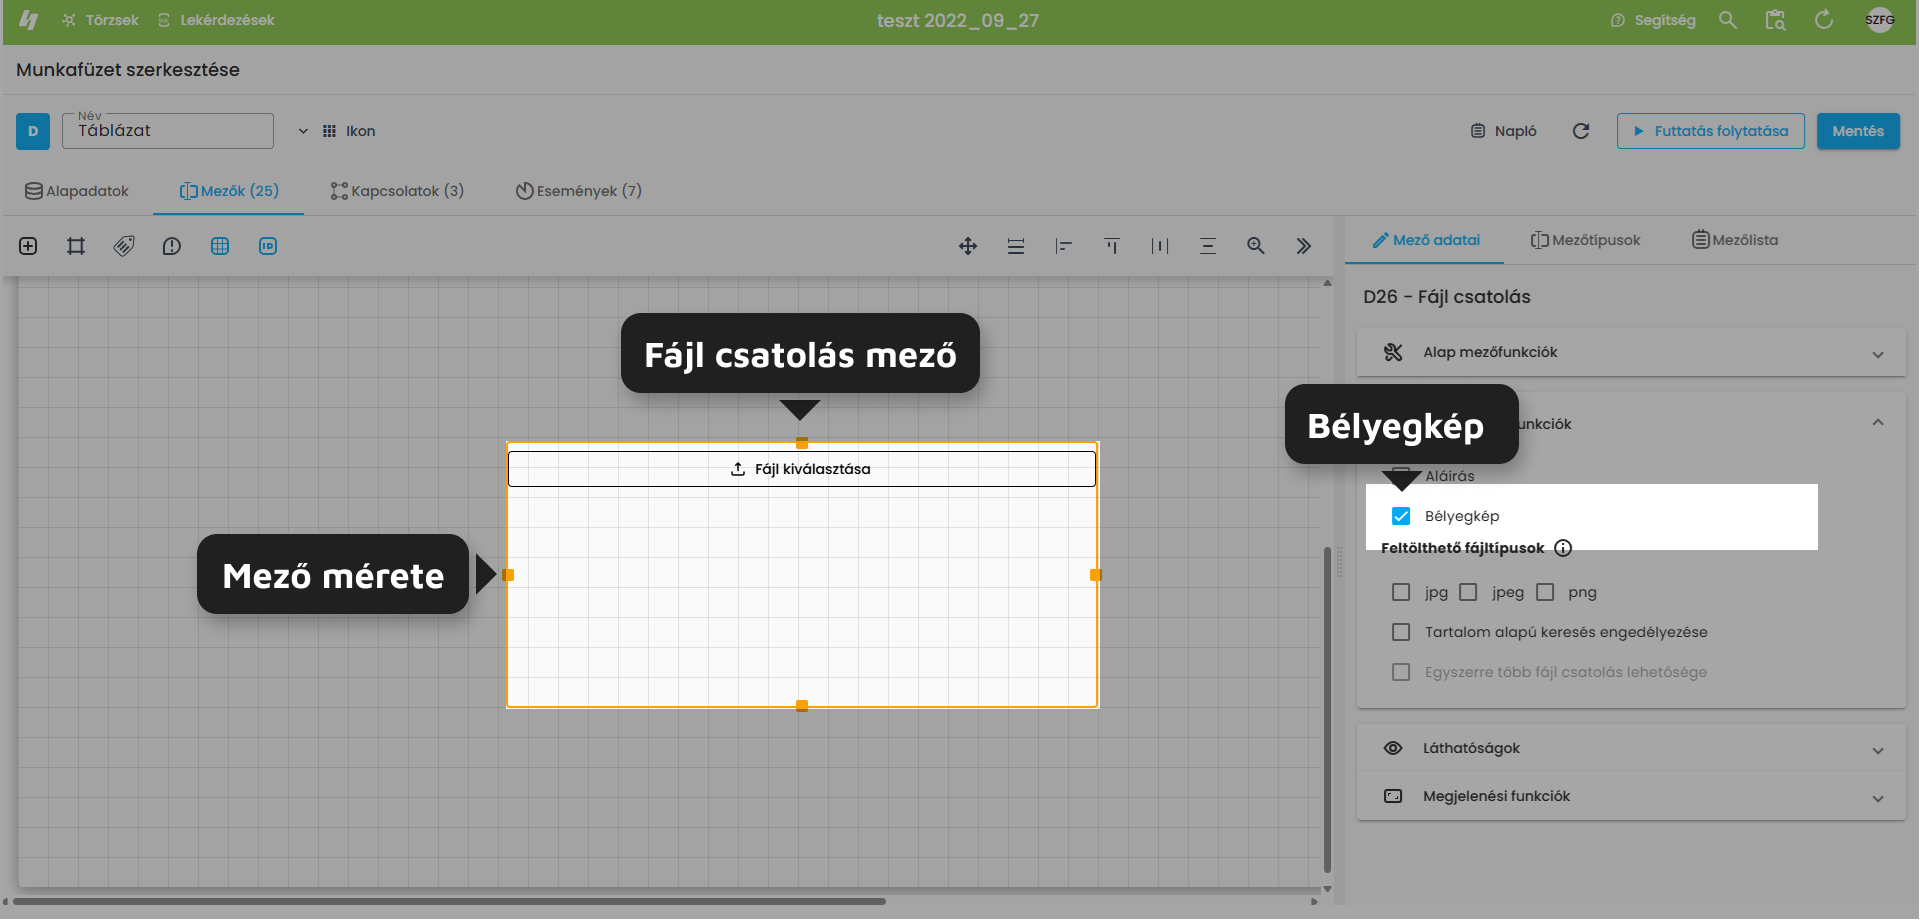This screenshot has width=1920, height=920.
Task: Edit the Név field containing Táblázat
Action: click(168, 131)
